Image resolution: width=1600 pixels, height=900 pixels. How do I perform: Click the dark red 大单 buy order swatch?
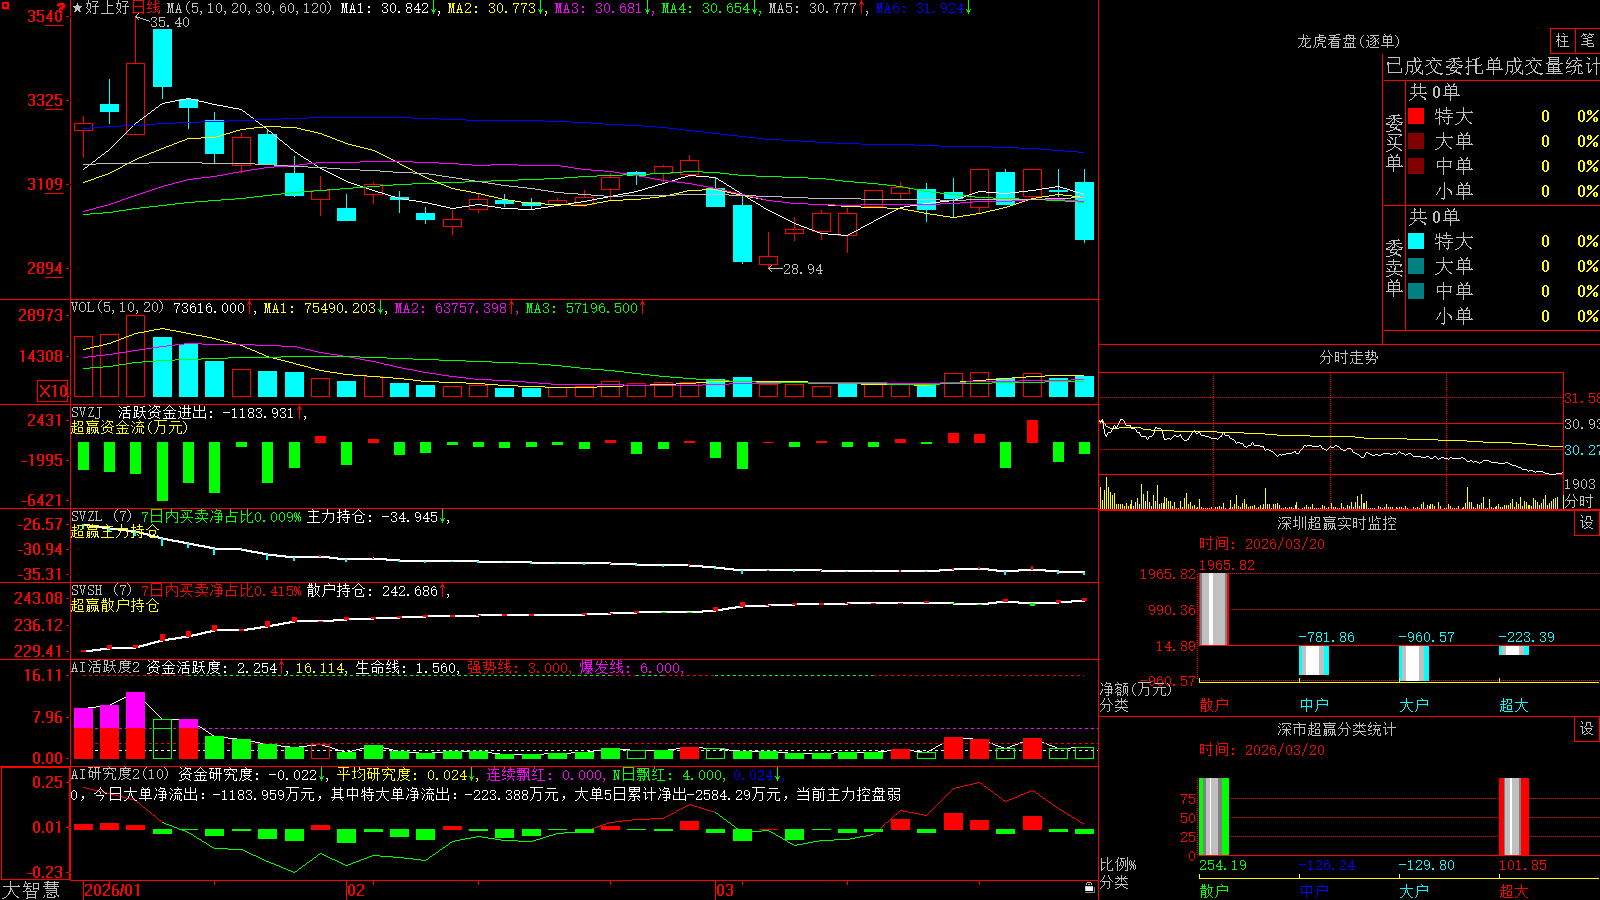click(1416, 141)
